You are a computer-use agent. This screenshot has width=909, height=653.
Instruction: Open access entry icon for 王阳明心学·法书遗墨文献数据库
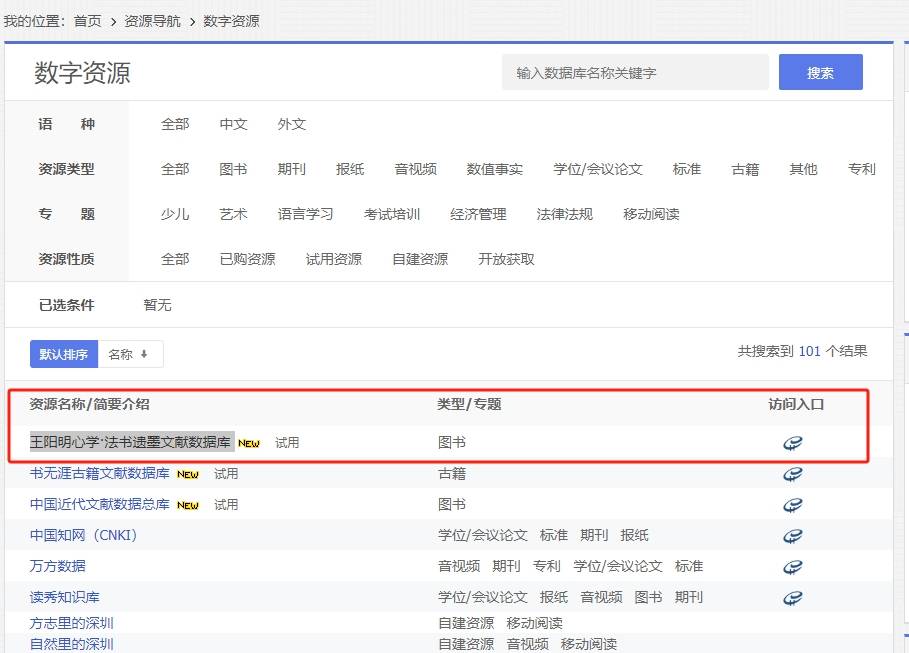coord(792,443)
